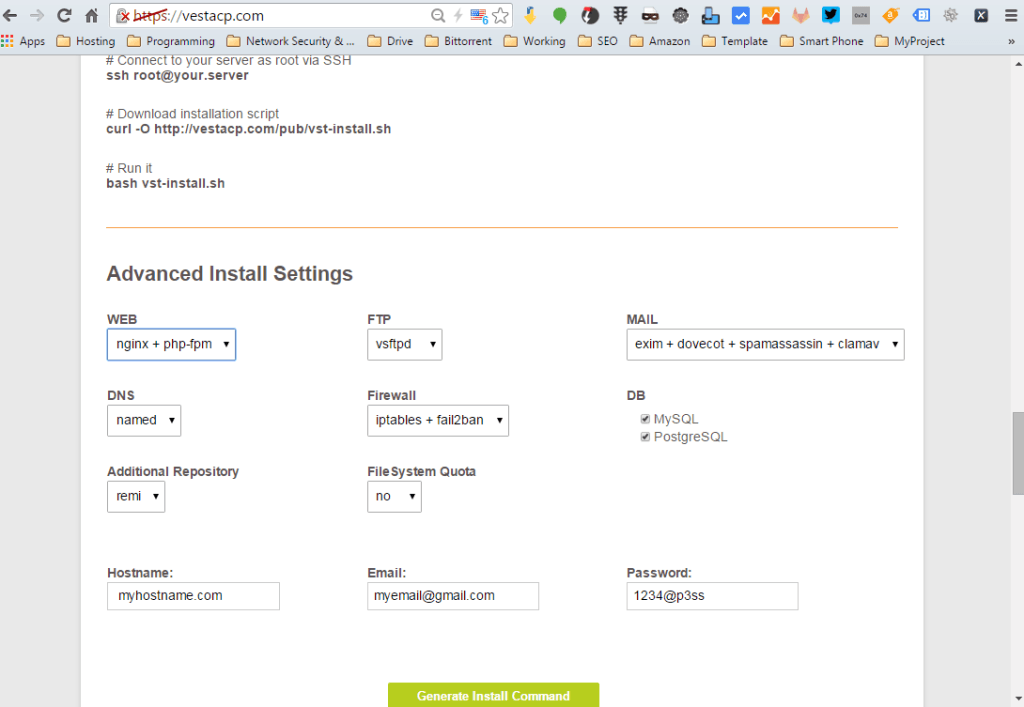Click the scrollbar down arrow

pos(1018,699)
